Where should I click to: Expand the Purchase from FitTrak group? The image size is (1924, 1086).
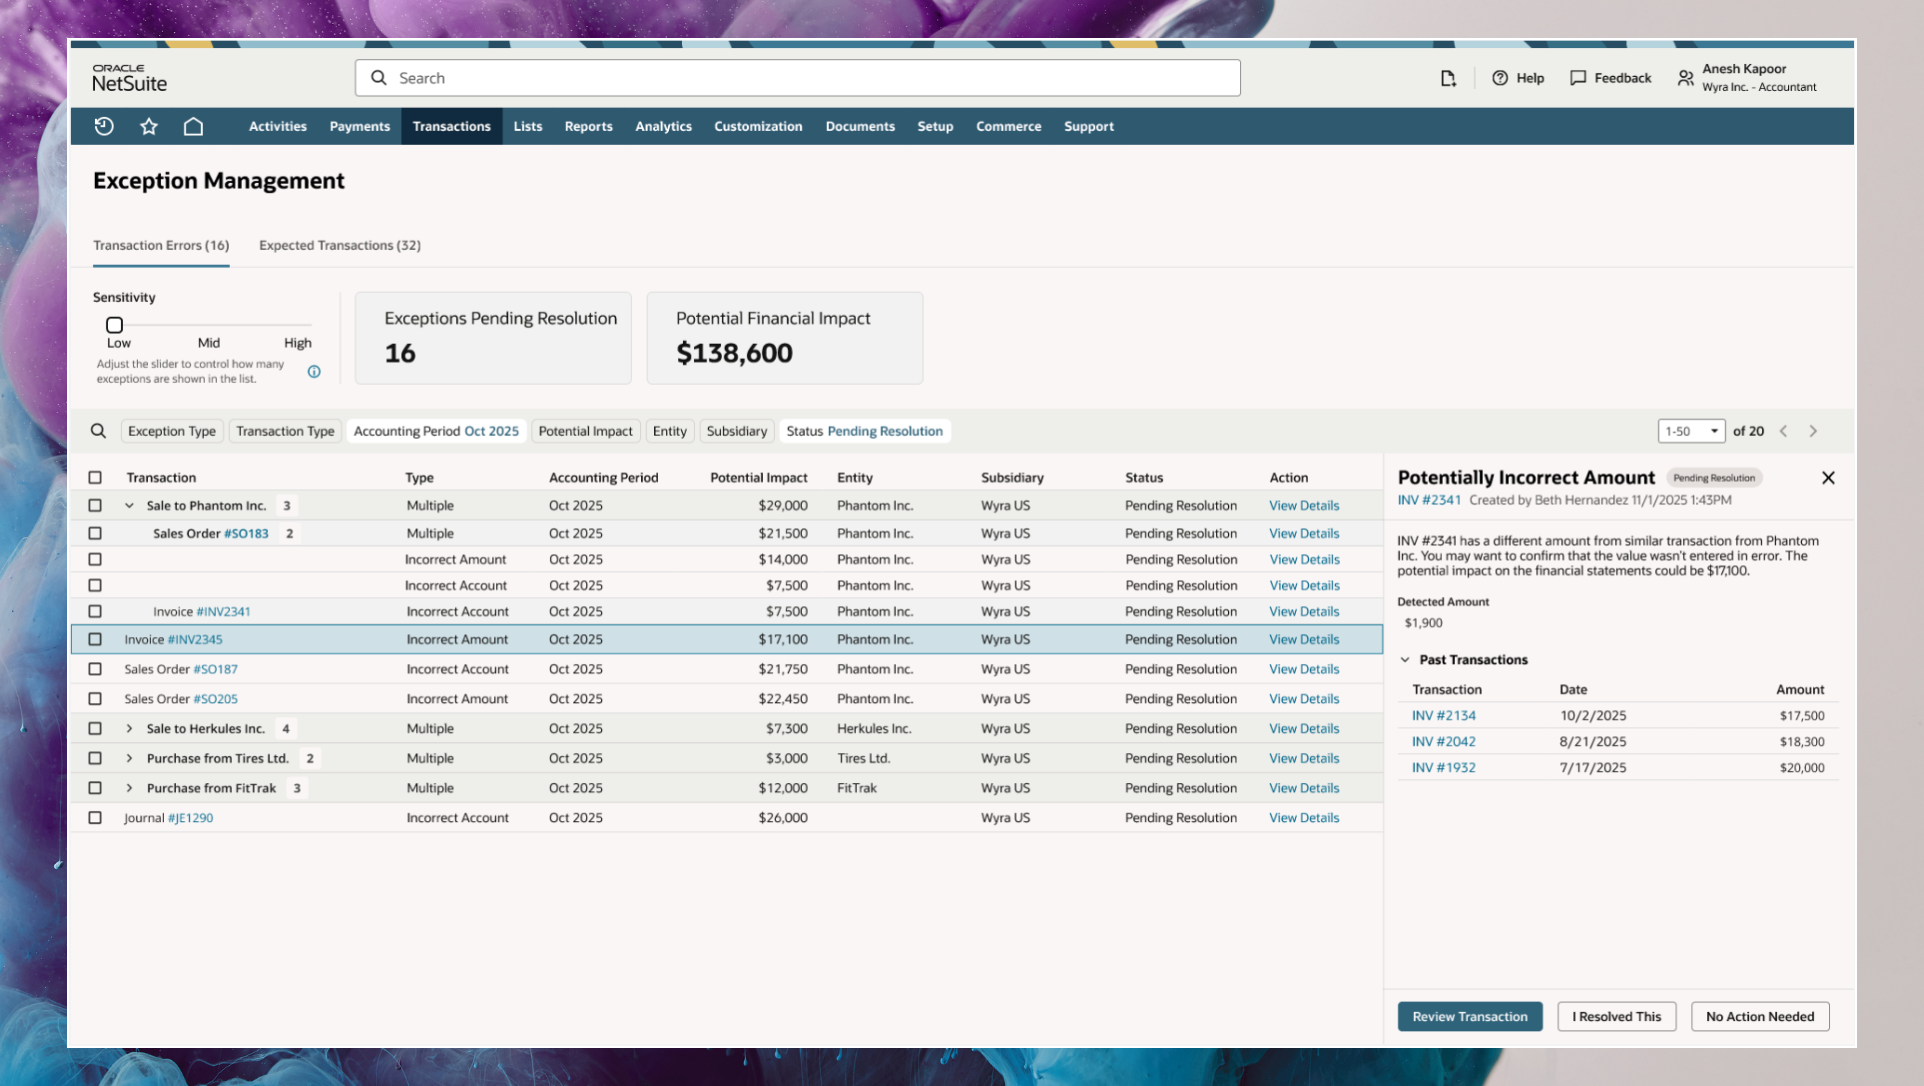point(129,788)
